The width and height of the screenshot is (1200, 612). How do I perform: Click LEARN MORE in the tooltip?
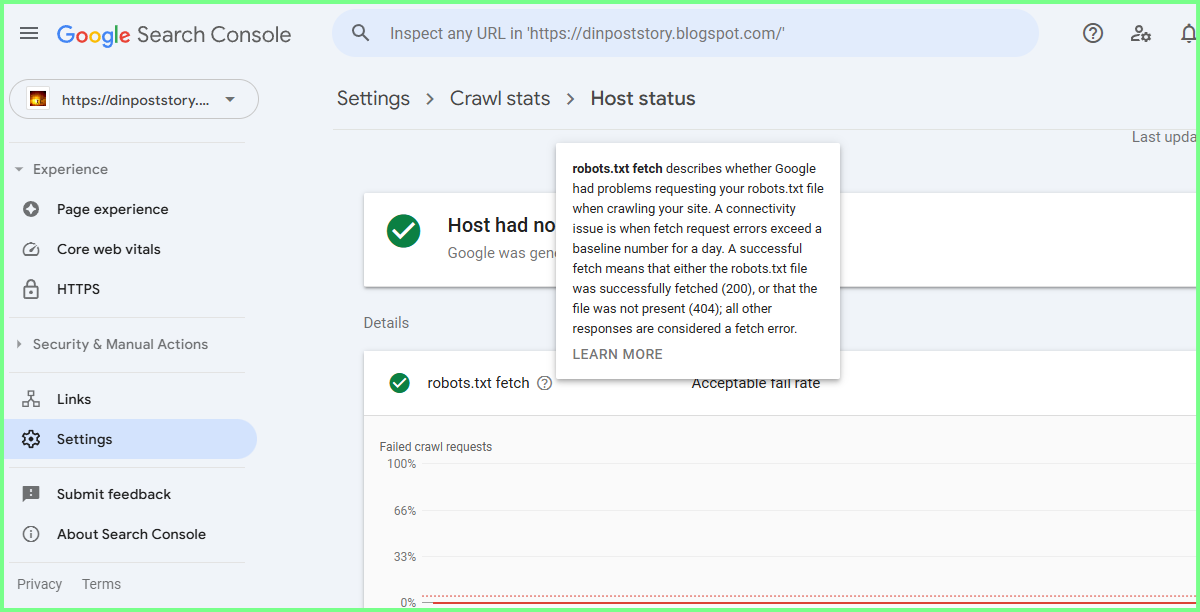pyautogui.click(x=617, y=354)
